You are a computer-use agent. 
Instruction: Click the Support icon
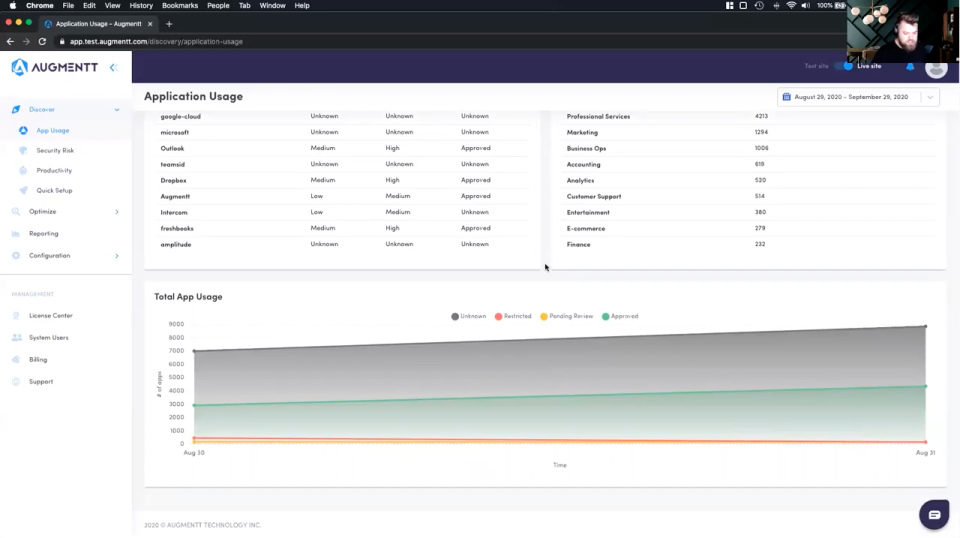(x=16, y=382)
